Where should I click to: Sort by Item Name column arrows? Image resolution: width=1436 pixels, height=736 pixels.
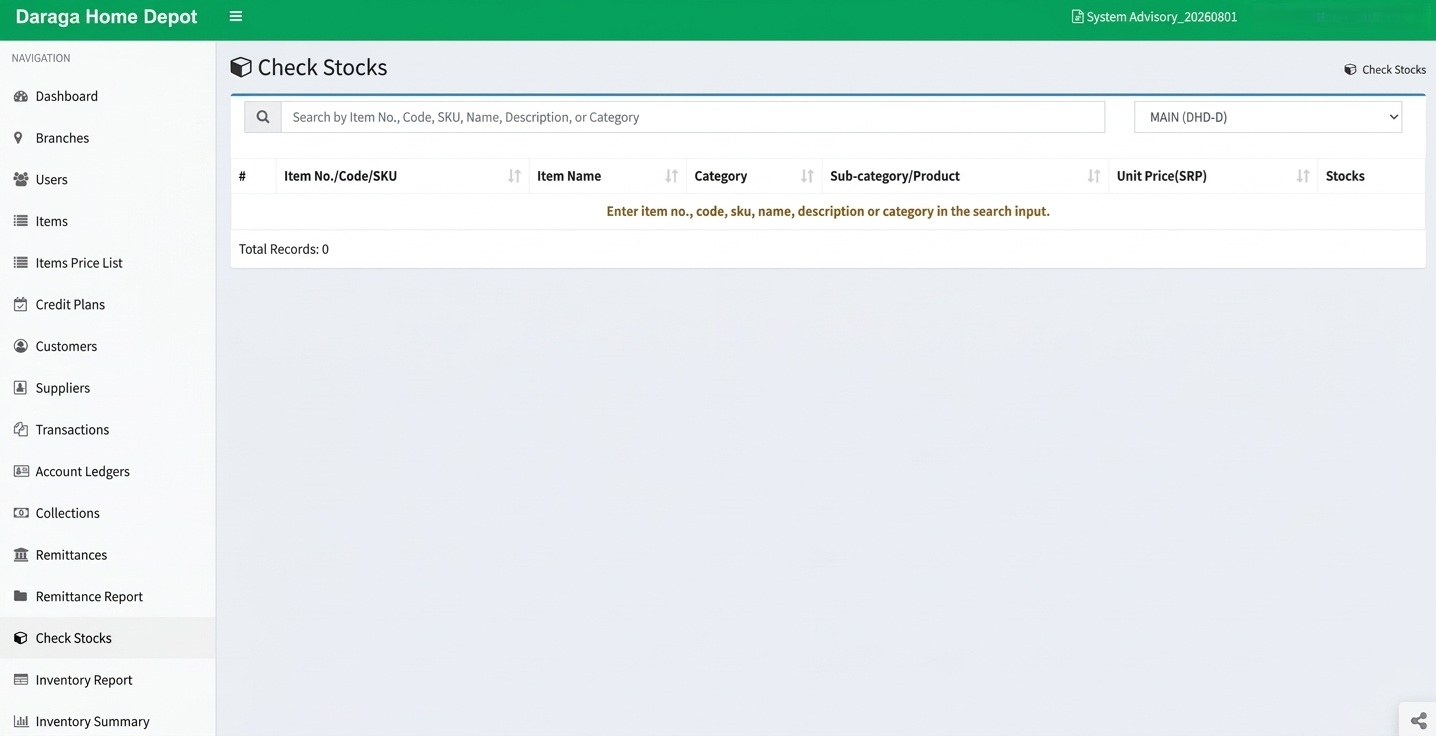click(671, 176)
